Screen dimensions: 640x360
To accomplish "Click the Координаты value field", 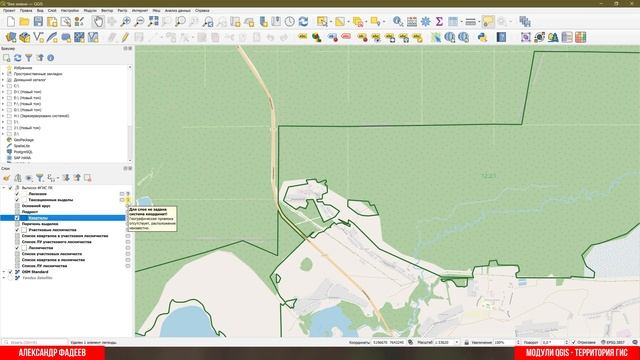I will coord(389,342).
